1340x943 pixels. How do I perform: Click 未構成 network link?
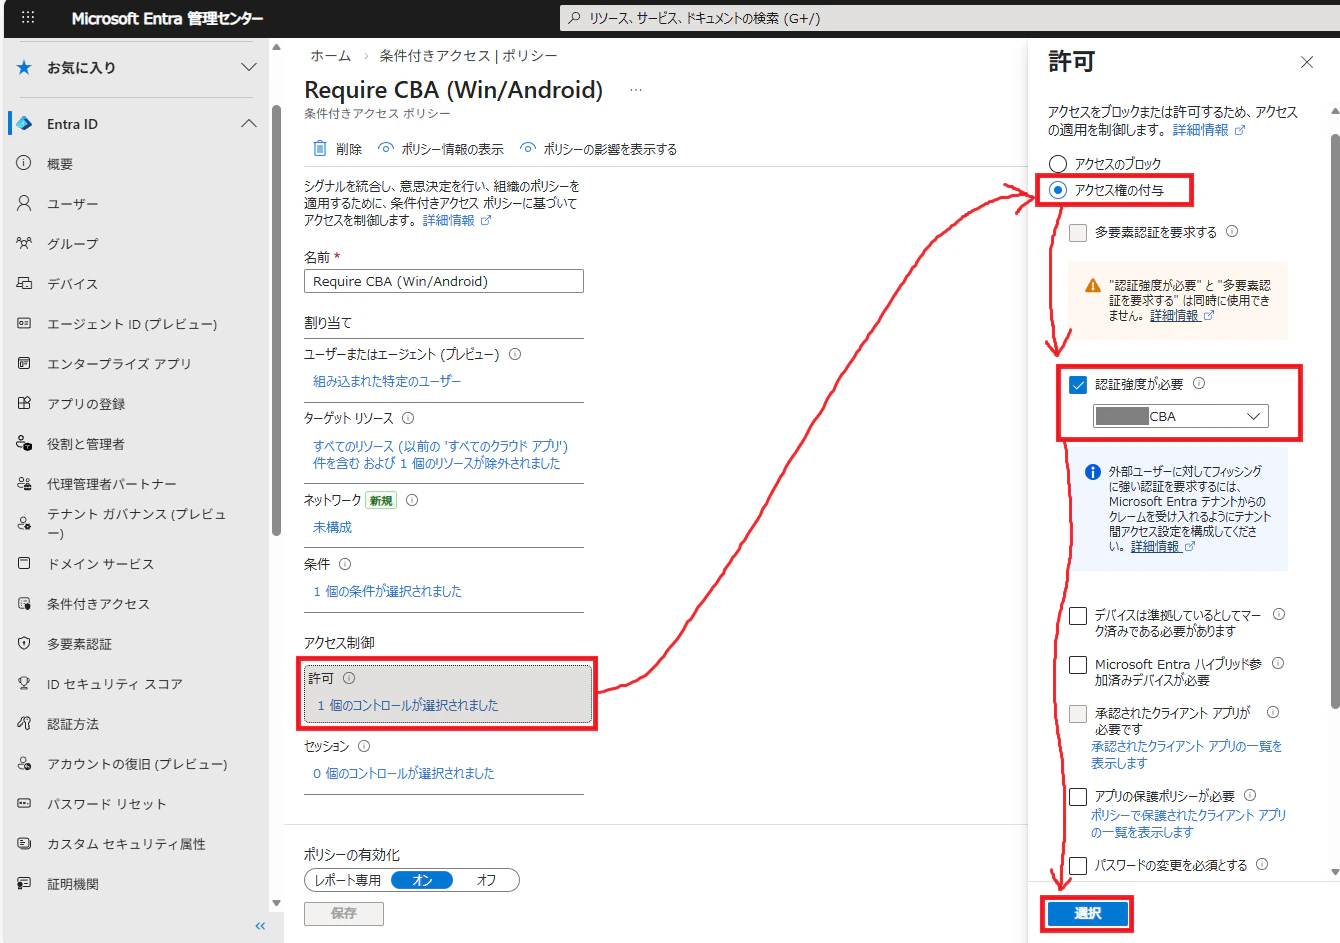pos(332,527)
